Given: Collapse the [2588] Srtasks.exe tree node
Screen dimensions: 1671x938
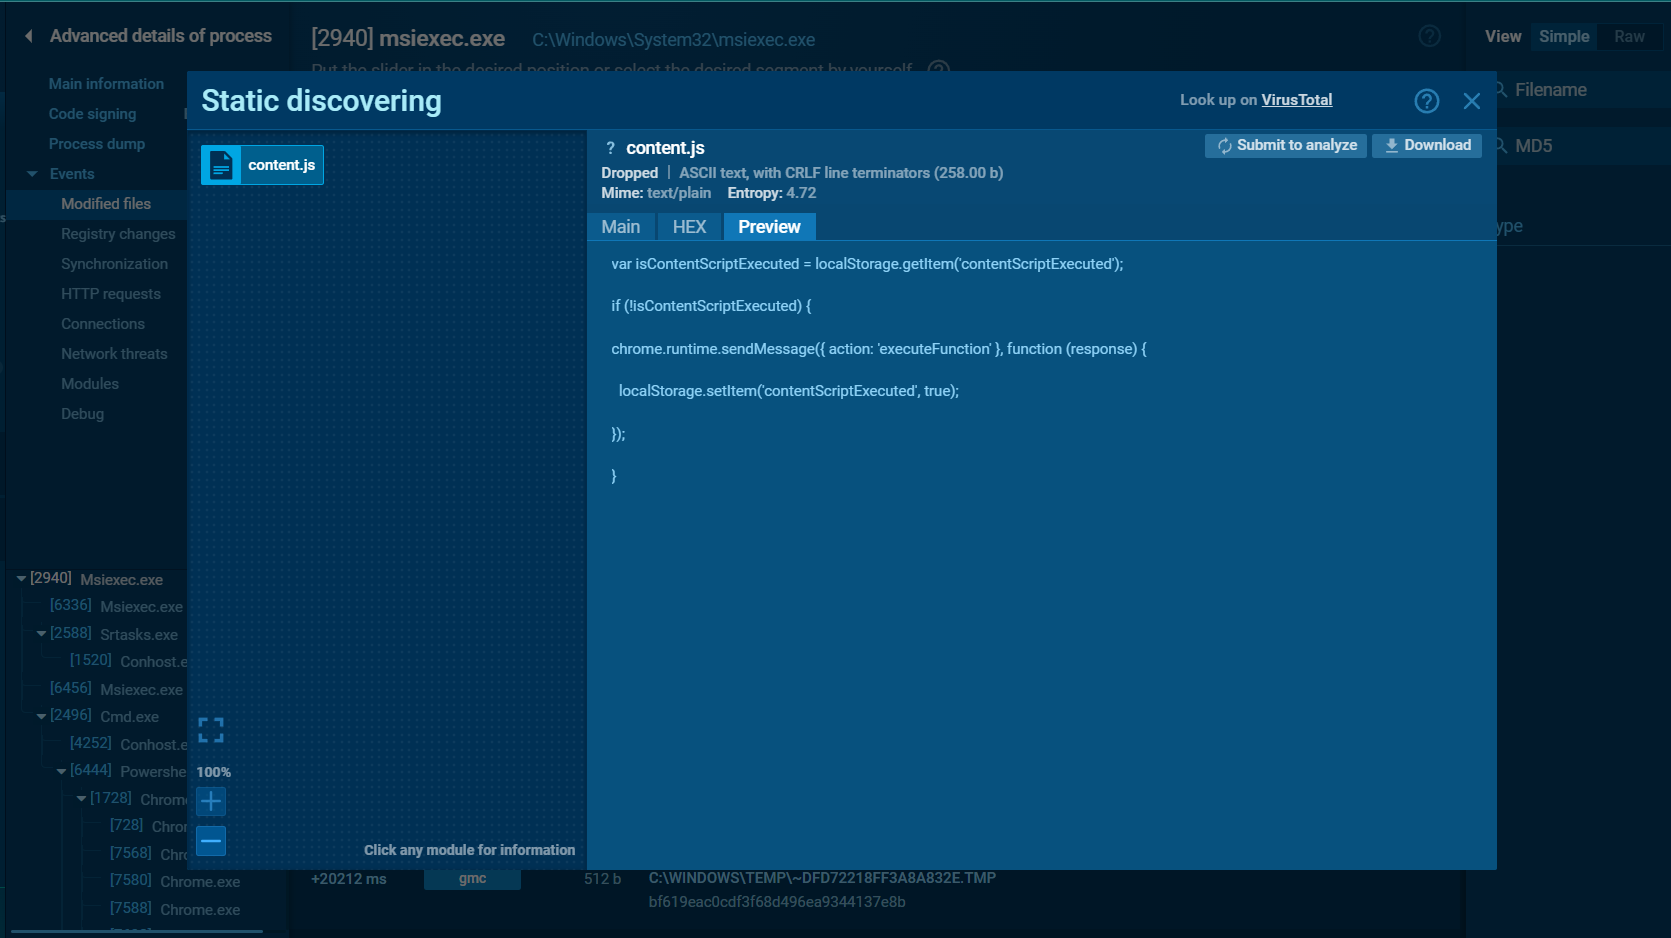Looking at the screenshot, I should click(x=41, y=634).
